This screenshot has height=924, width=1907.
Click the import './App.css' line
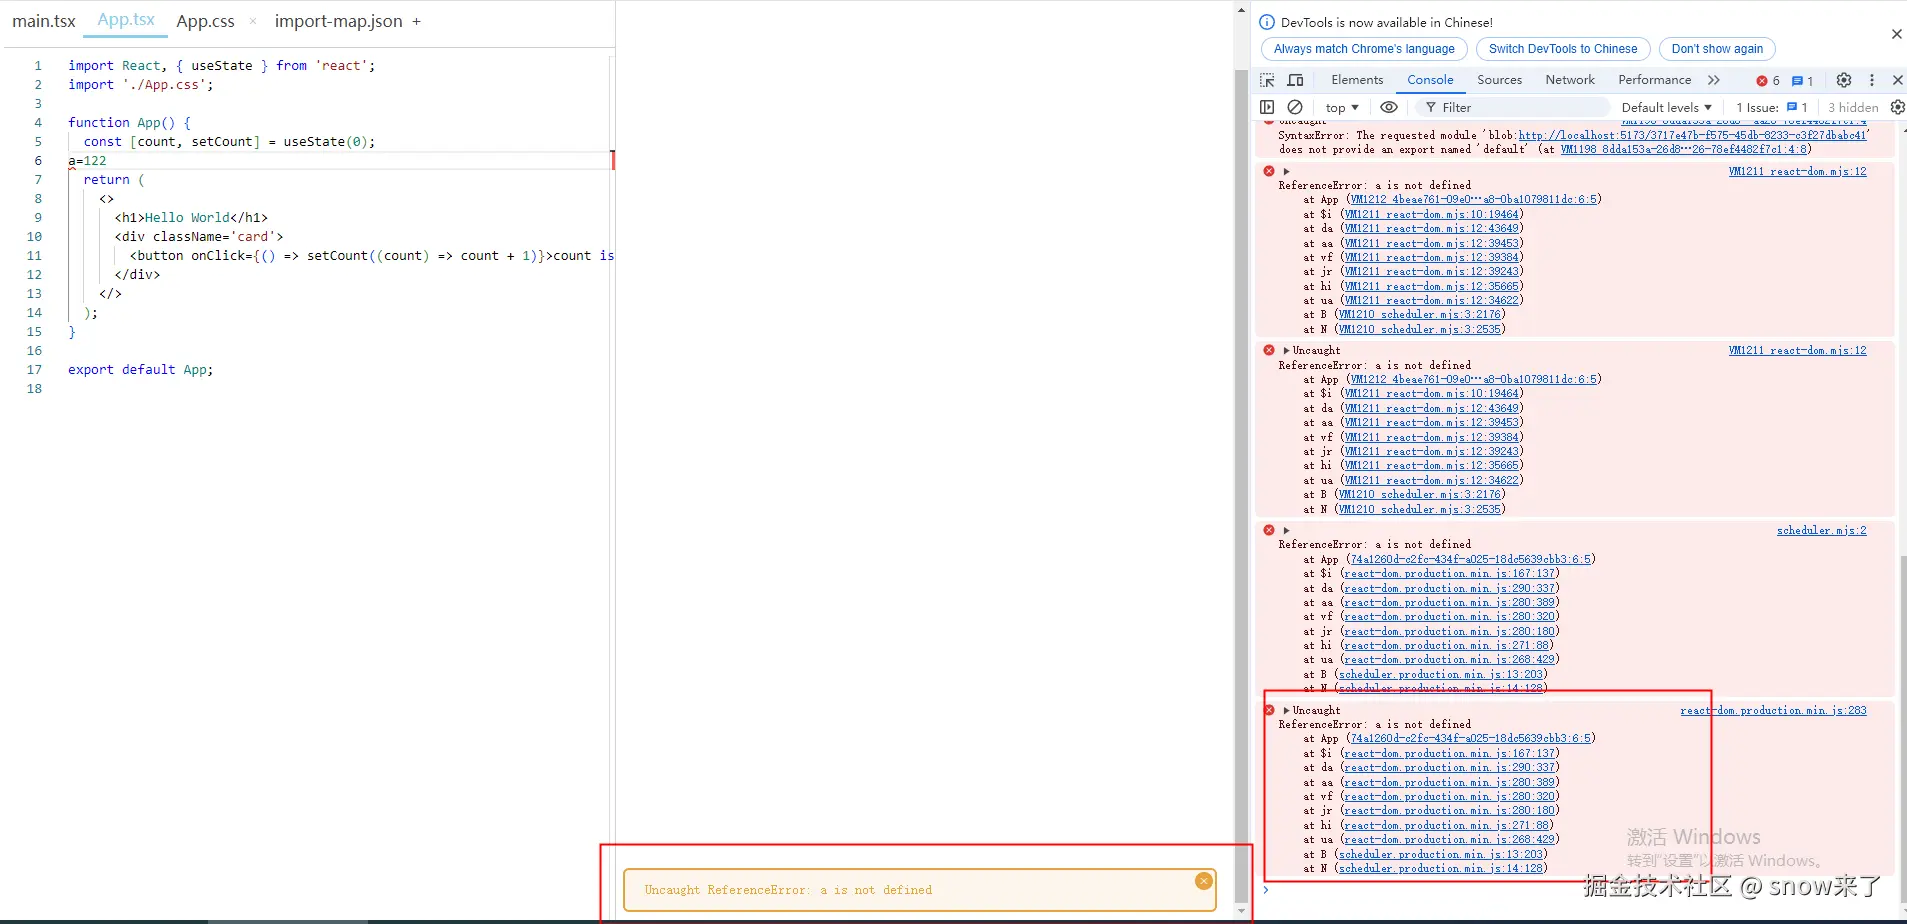[x=140, y=85]
